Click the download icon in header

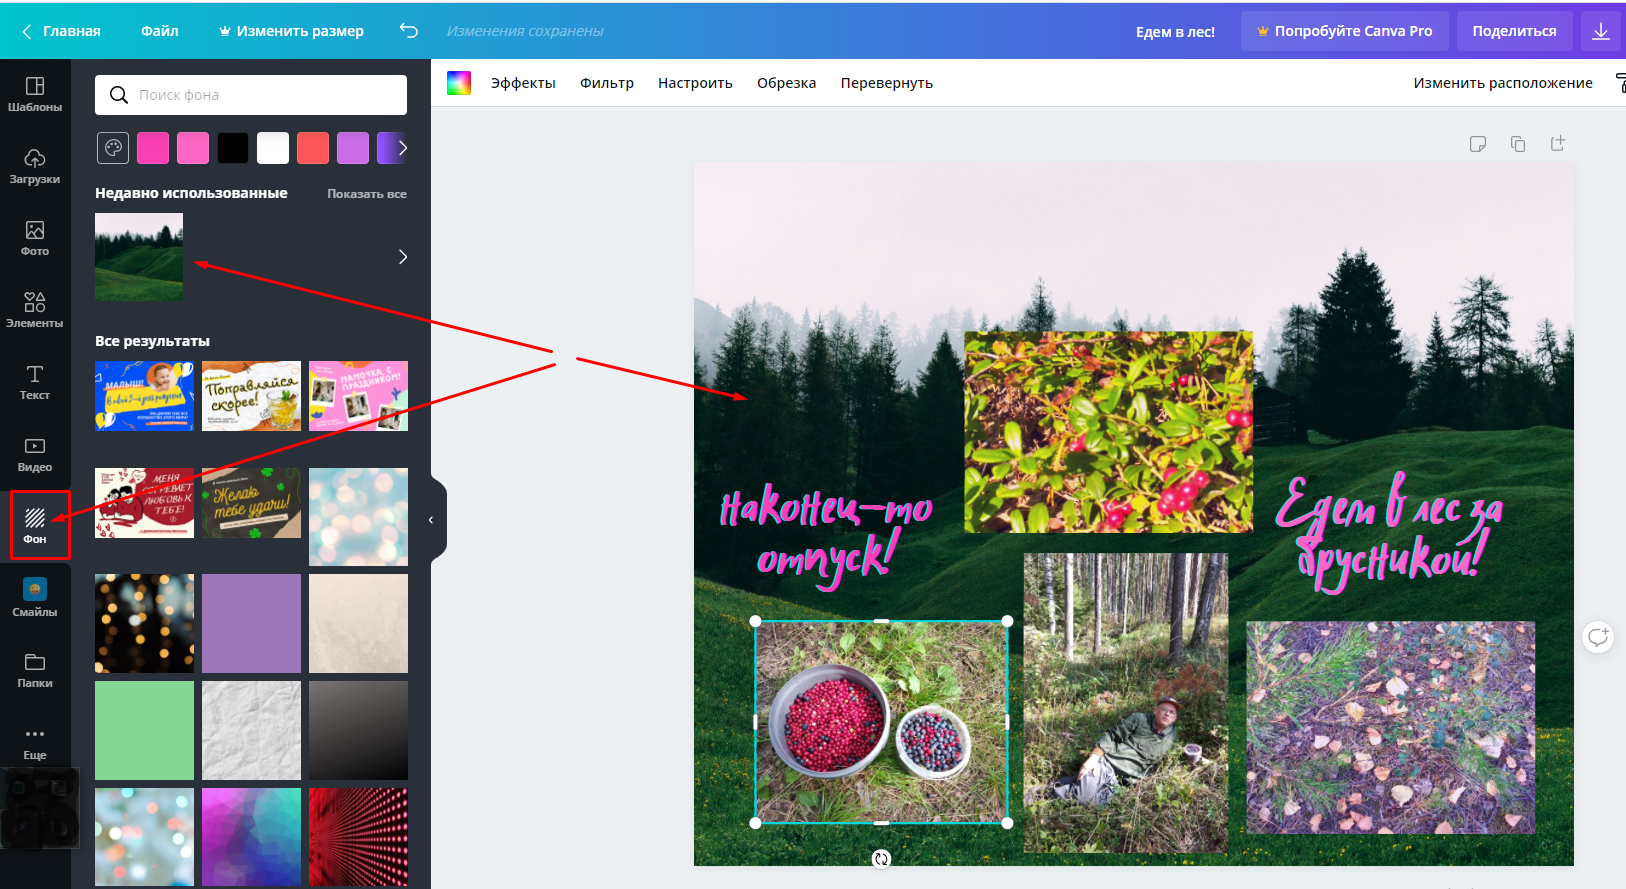pos(1600,31)
